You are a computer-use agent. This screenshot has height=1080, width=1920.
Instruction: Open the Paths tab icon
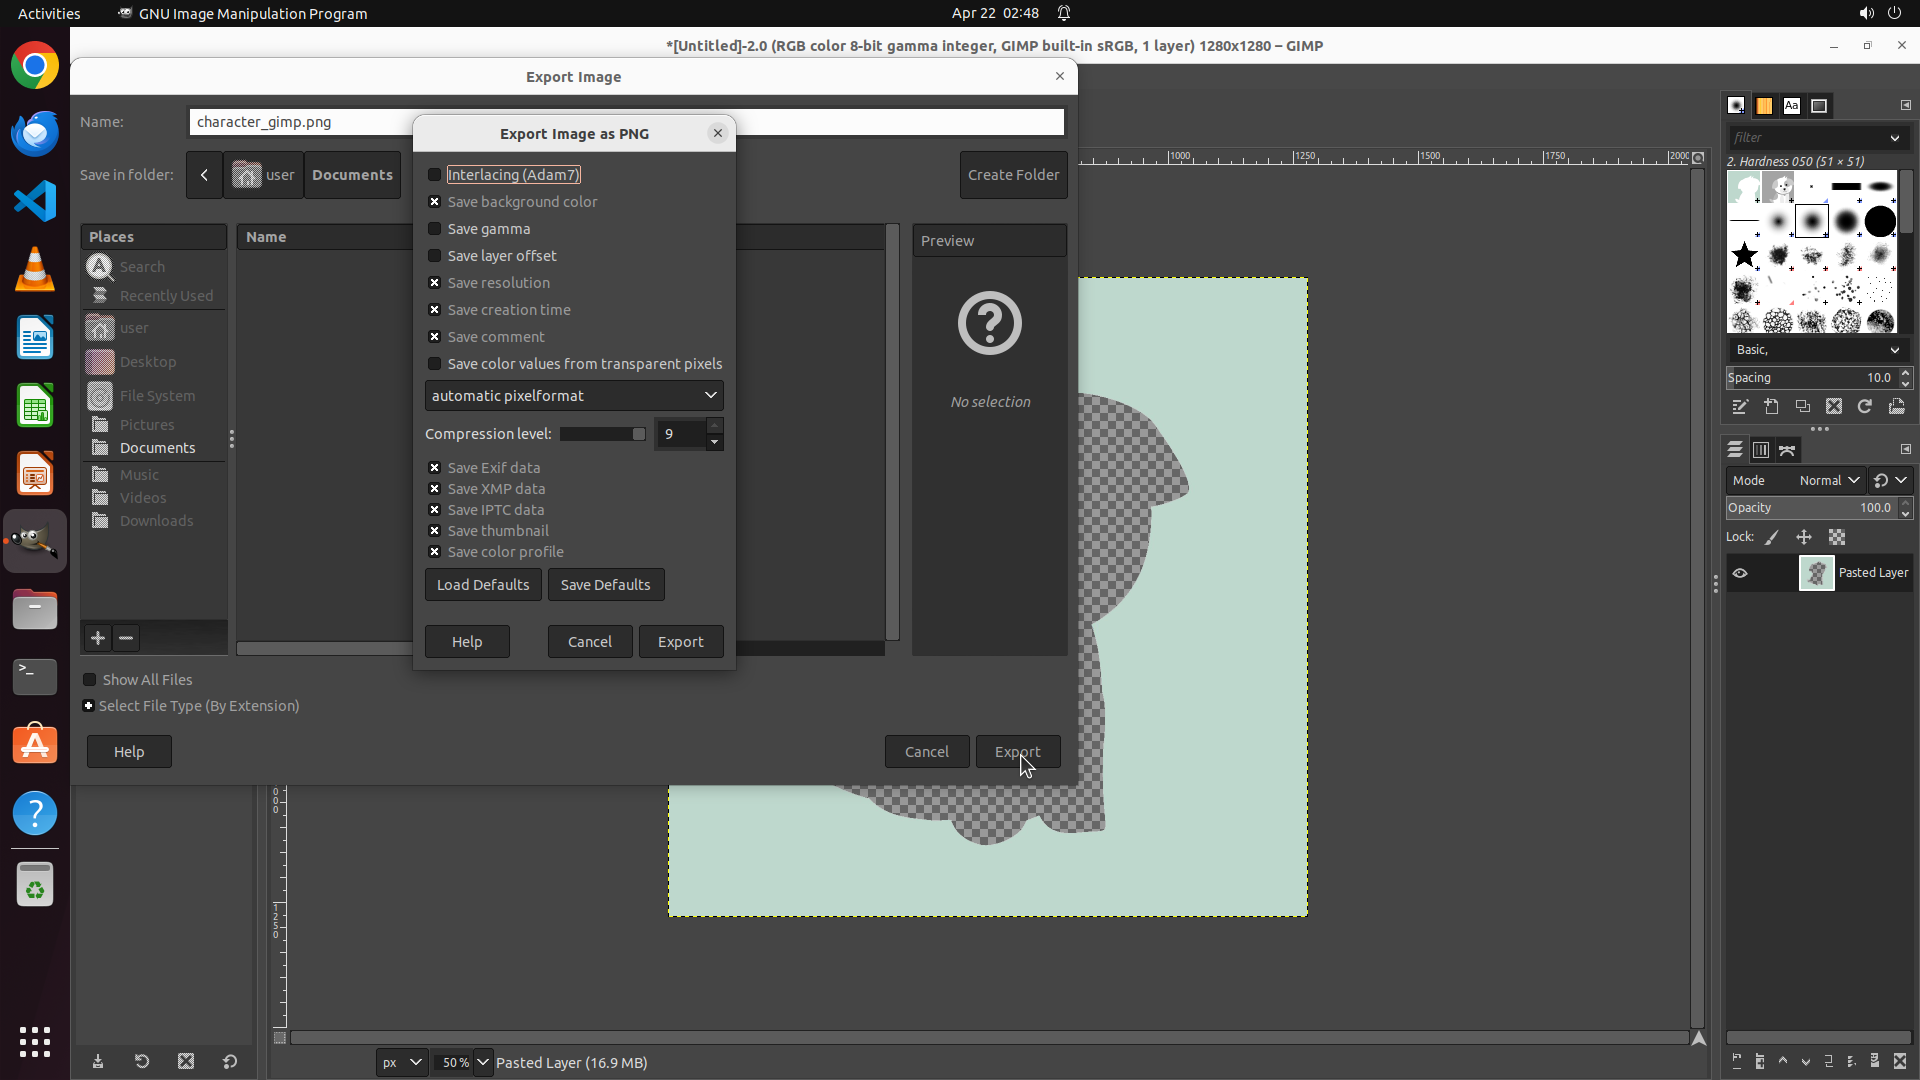tap(1787, 450)
